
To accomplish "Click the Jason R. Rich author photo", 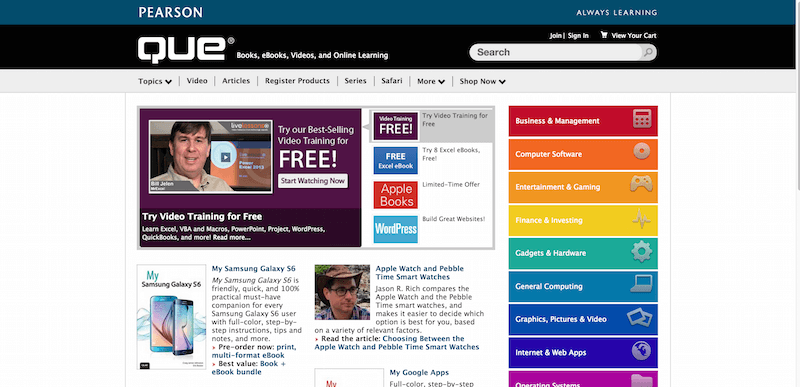I will (342, 292).
